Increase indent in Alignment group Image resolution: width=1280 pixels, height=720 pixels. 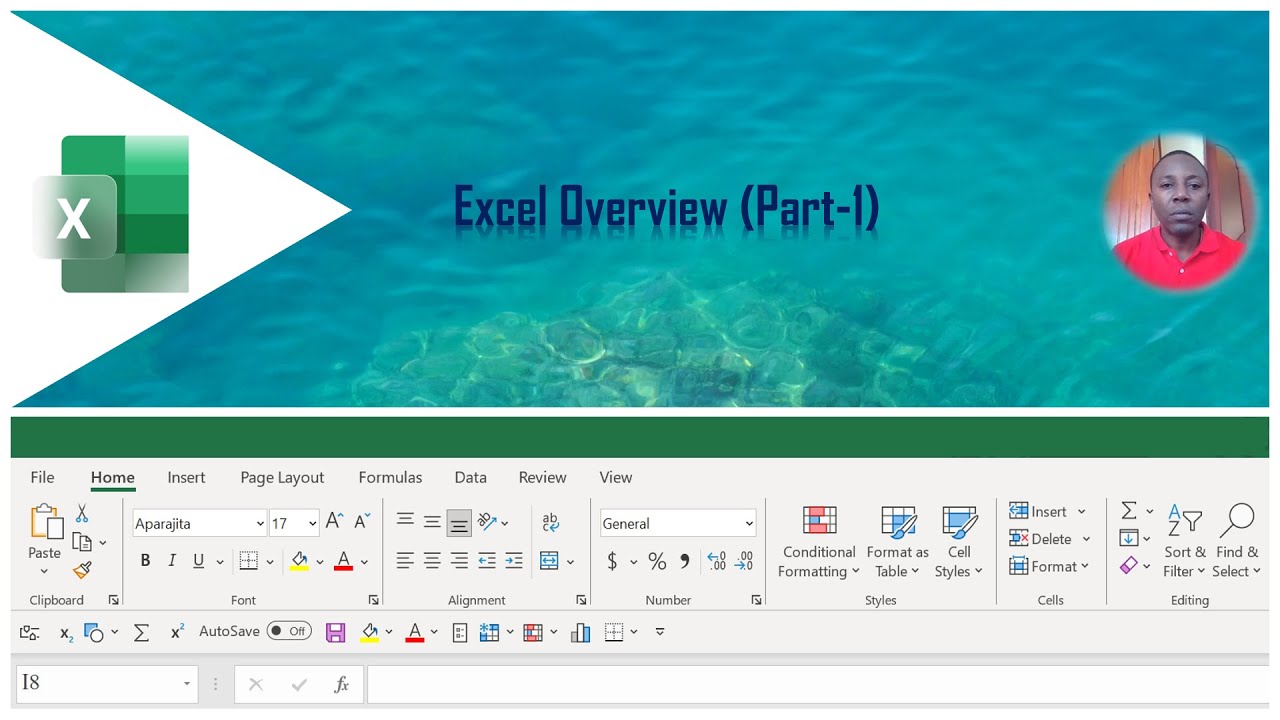pos(514,561)
